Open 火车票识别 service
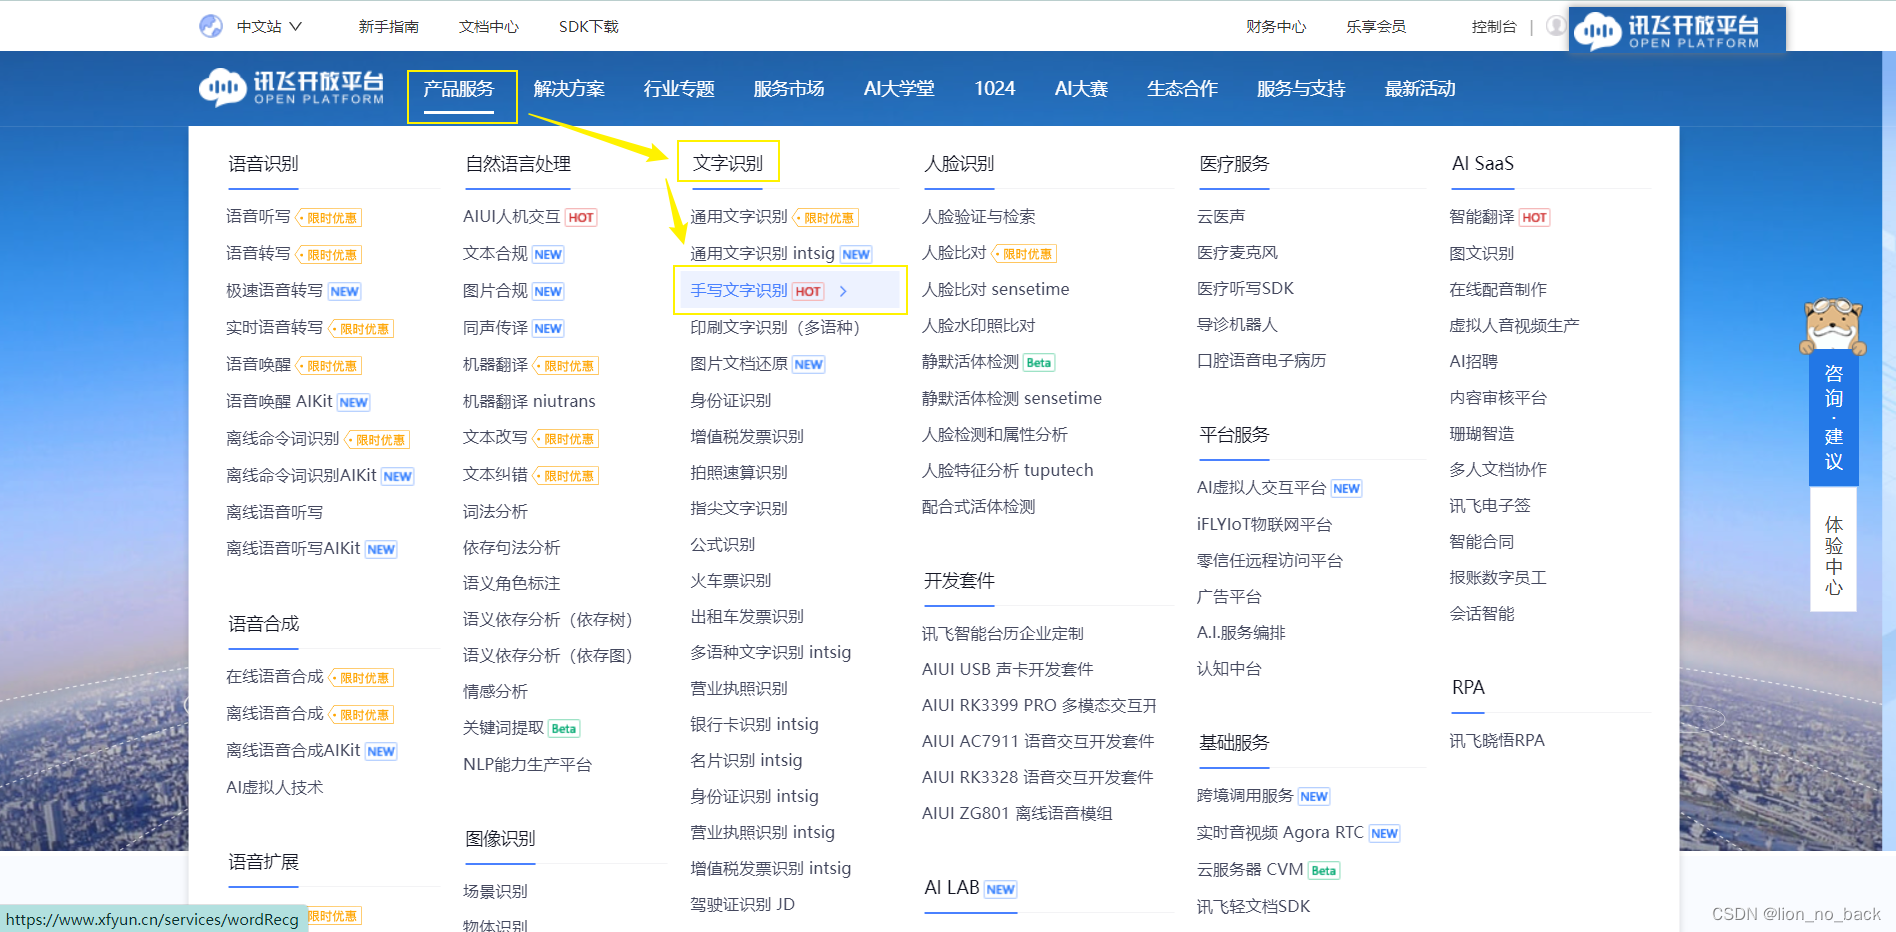 731,580
